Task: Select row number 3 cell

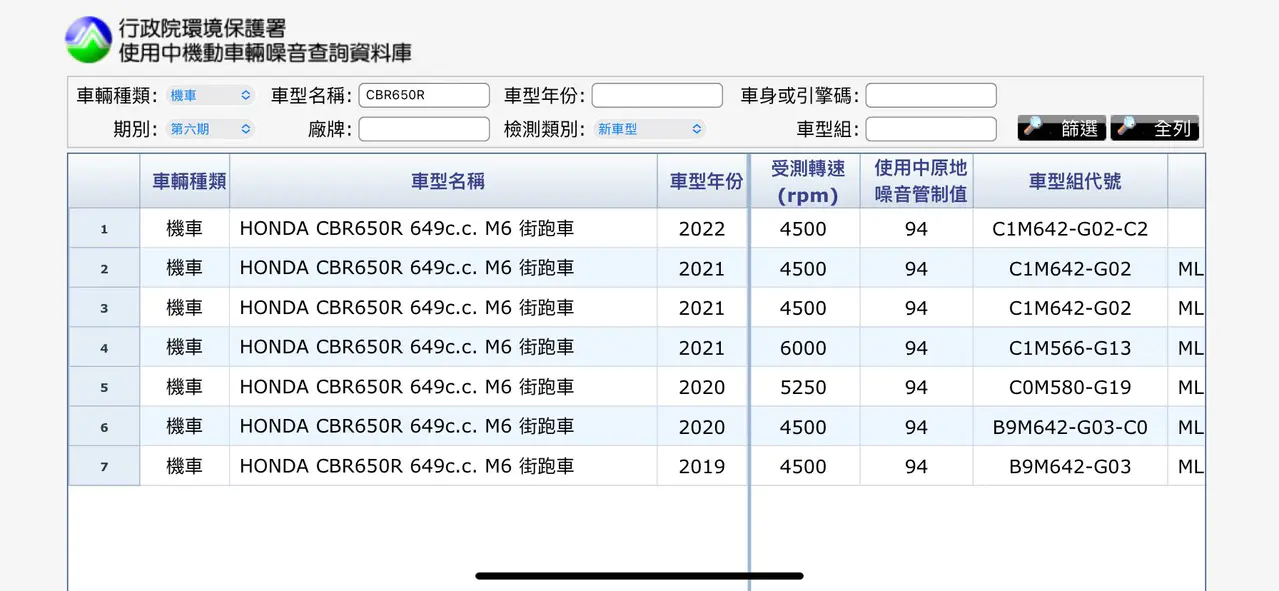Action: click(x=104, y=308)
